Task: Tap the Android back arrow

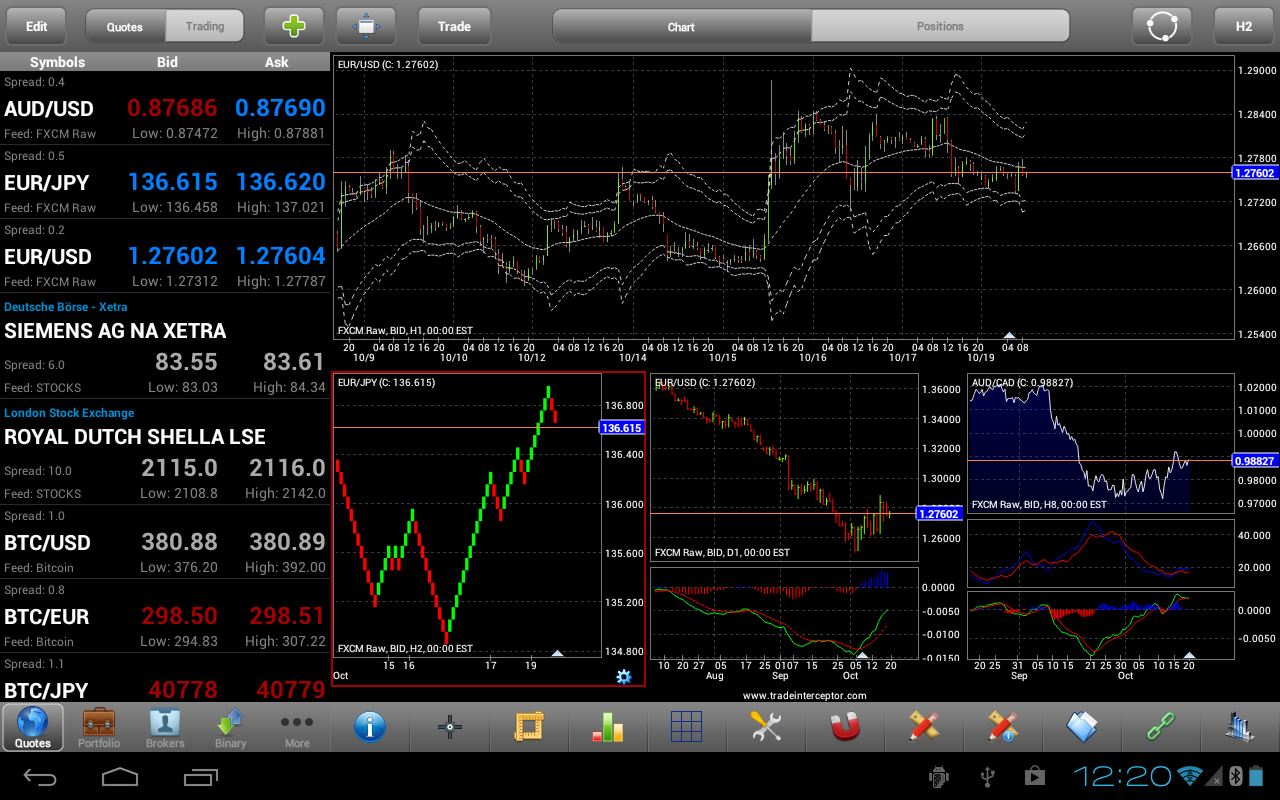Action: point(41,776)
